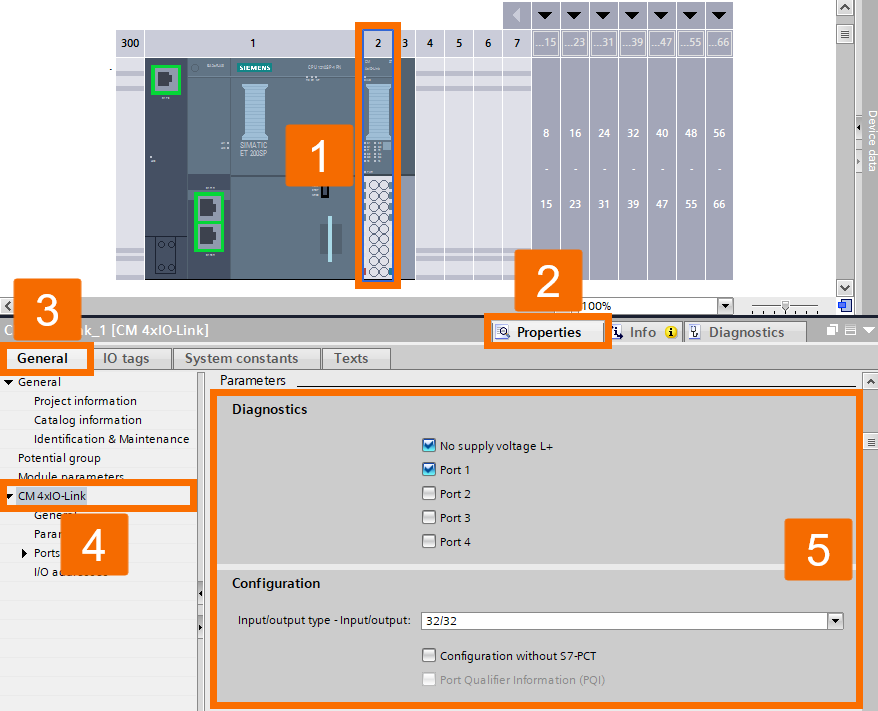Screen dimensions: 878x711
Task: Open the System constants tab
Action: (241, 358)
